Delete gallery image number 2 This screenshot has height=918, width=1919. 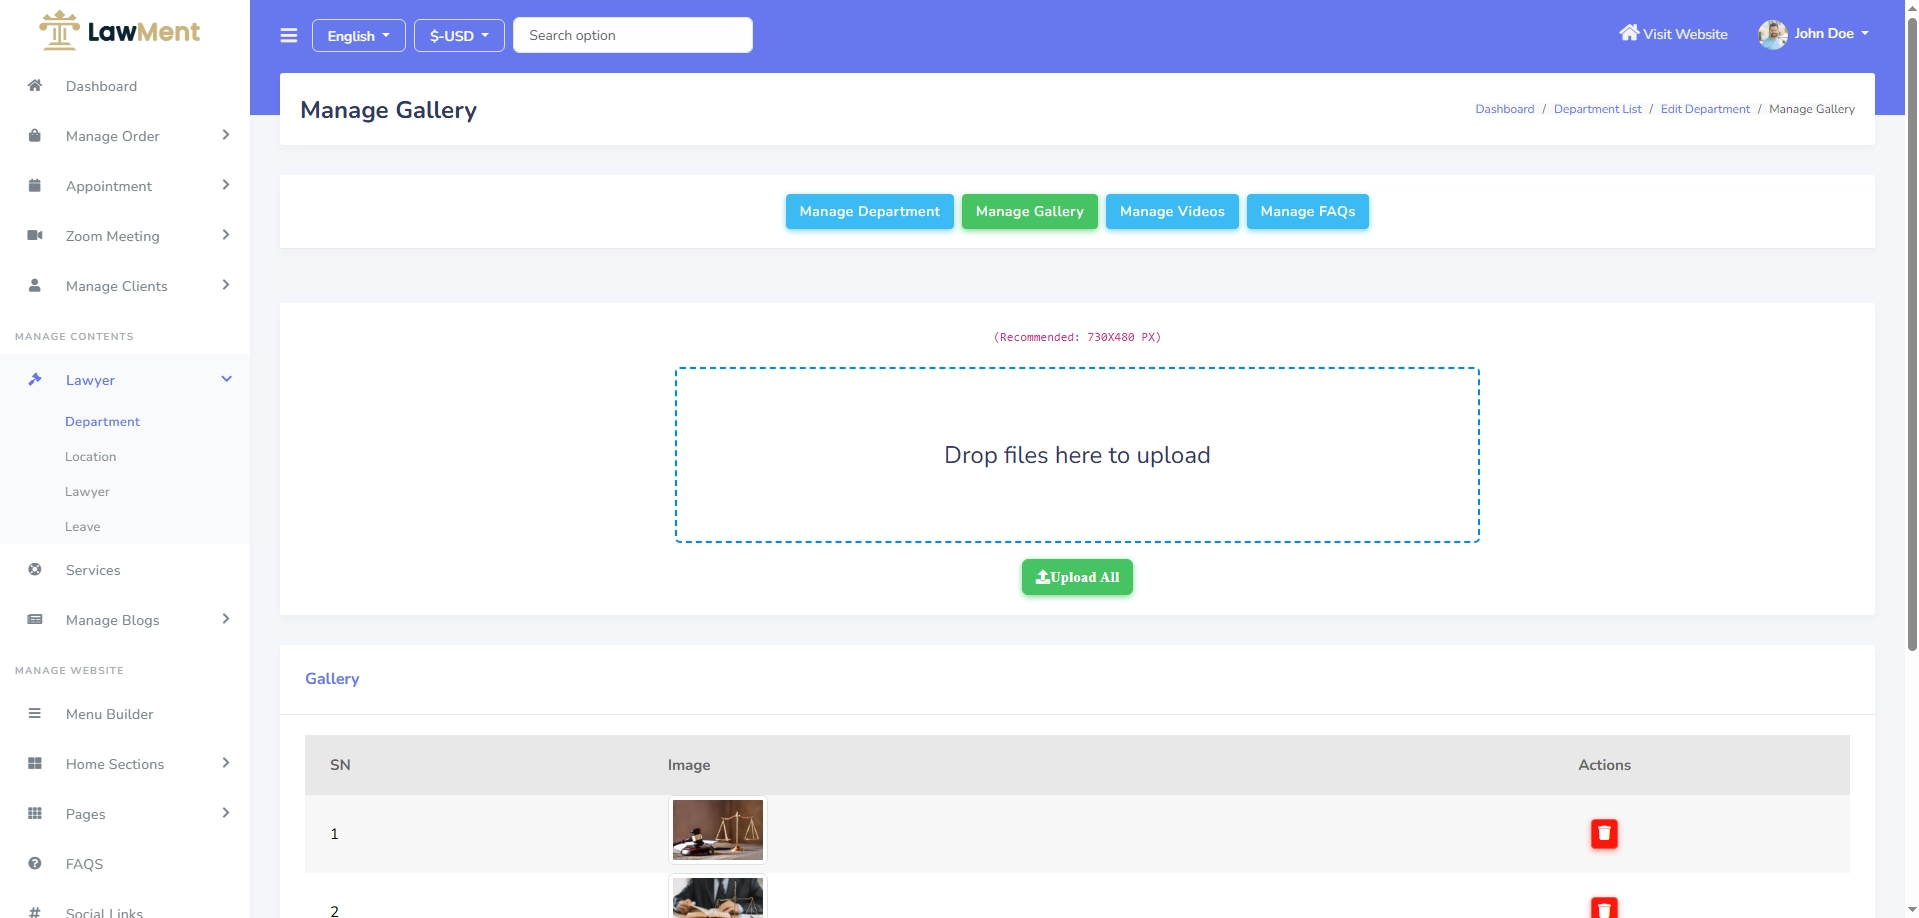(x=1604, y=907)
